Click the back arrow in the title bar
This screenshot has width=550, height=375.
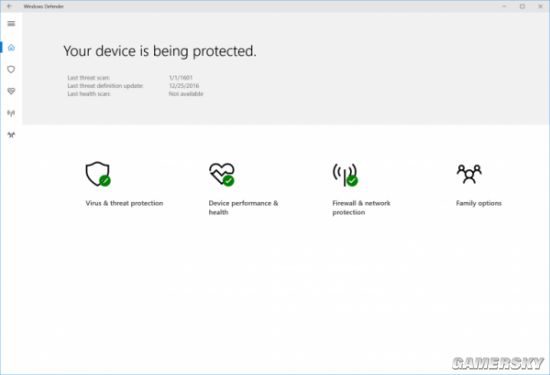pyautogui.click(x=9, y=6)
